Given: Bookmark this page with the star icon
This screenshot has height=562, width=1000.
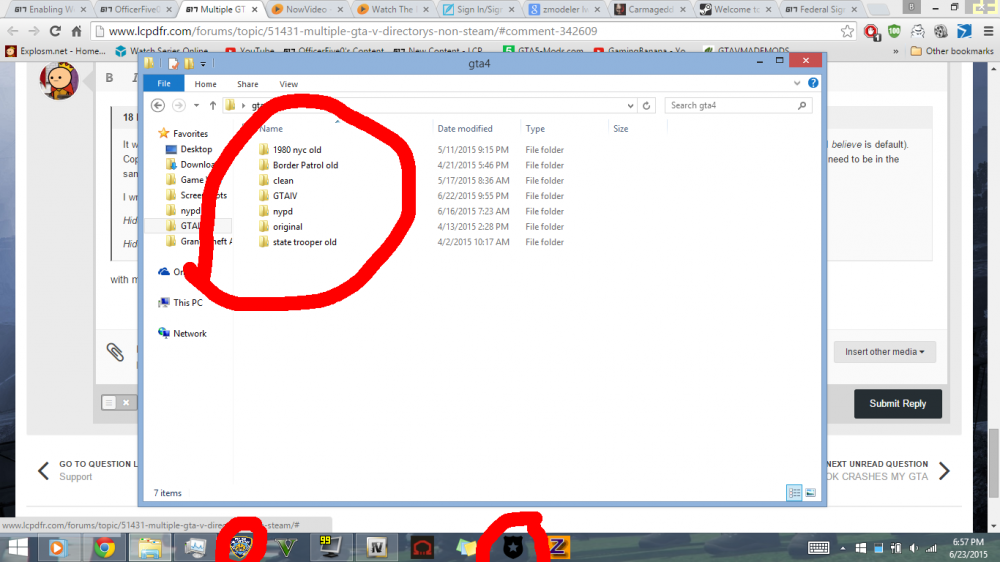Looking at the screenshot, I should [x=847, y=31].
